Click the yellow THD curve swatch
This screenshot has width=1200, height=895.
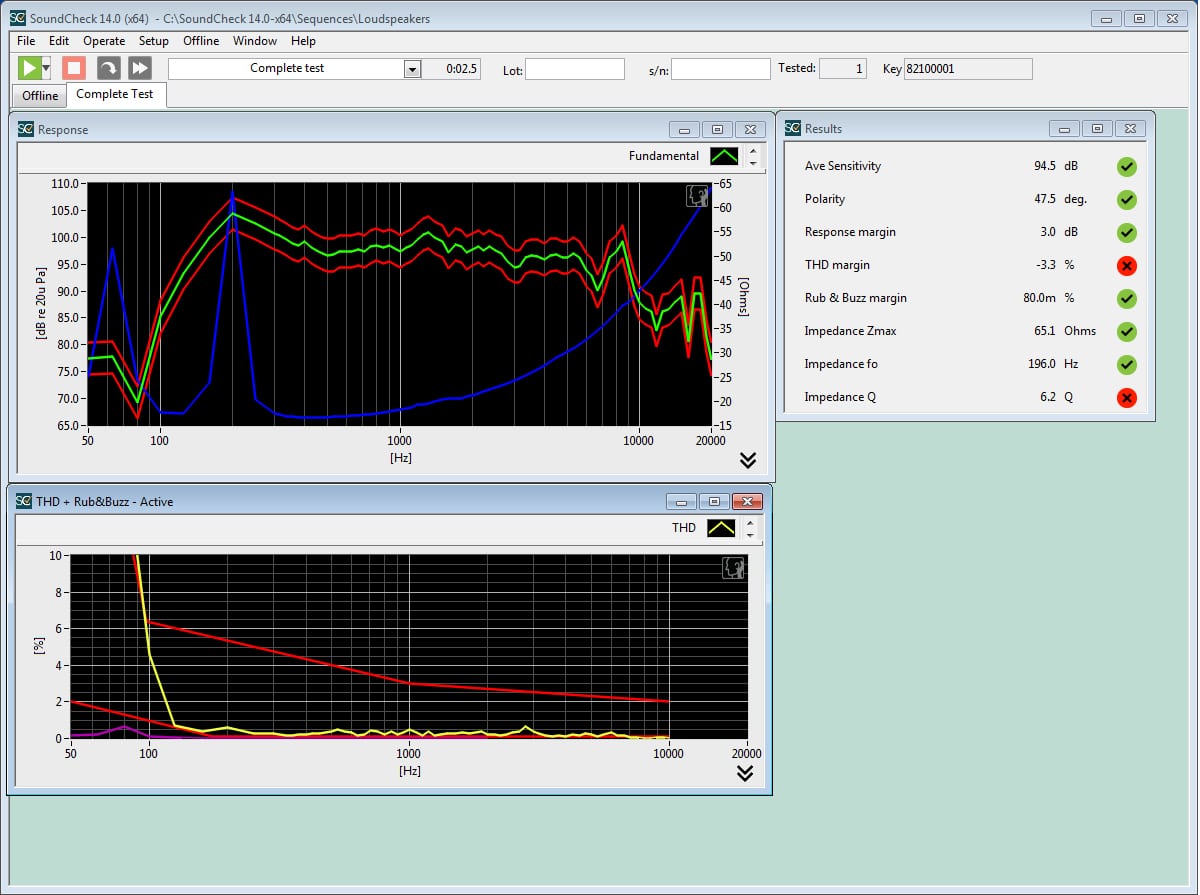click(x=721, y=528)
